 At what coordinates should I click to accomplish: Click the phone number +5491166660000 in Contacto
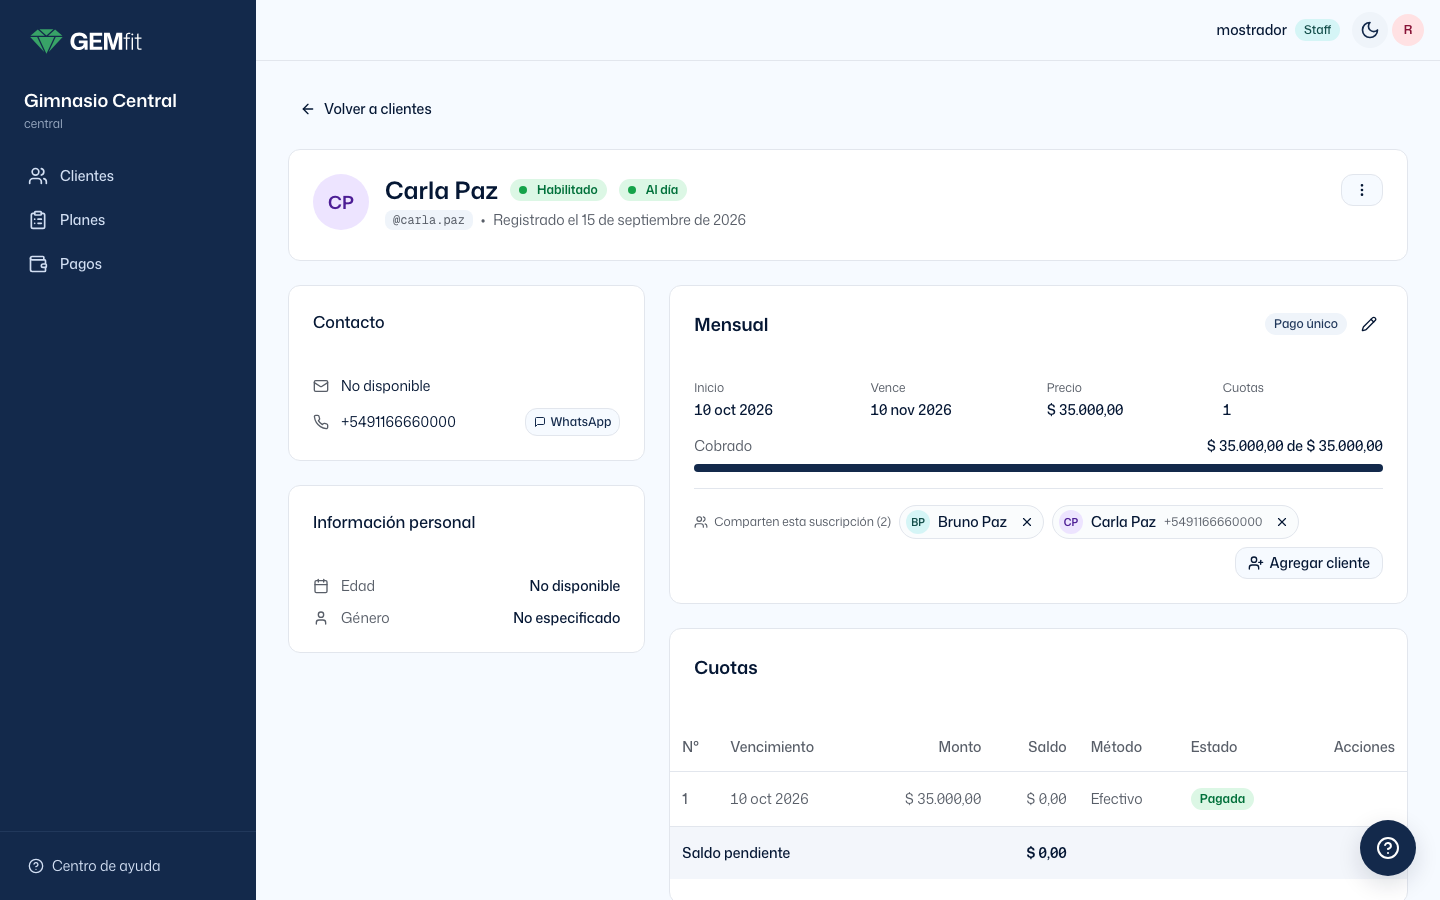(x=398, y=422)
